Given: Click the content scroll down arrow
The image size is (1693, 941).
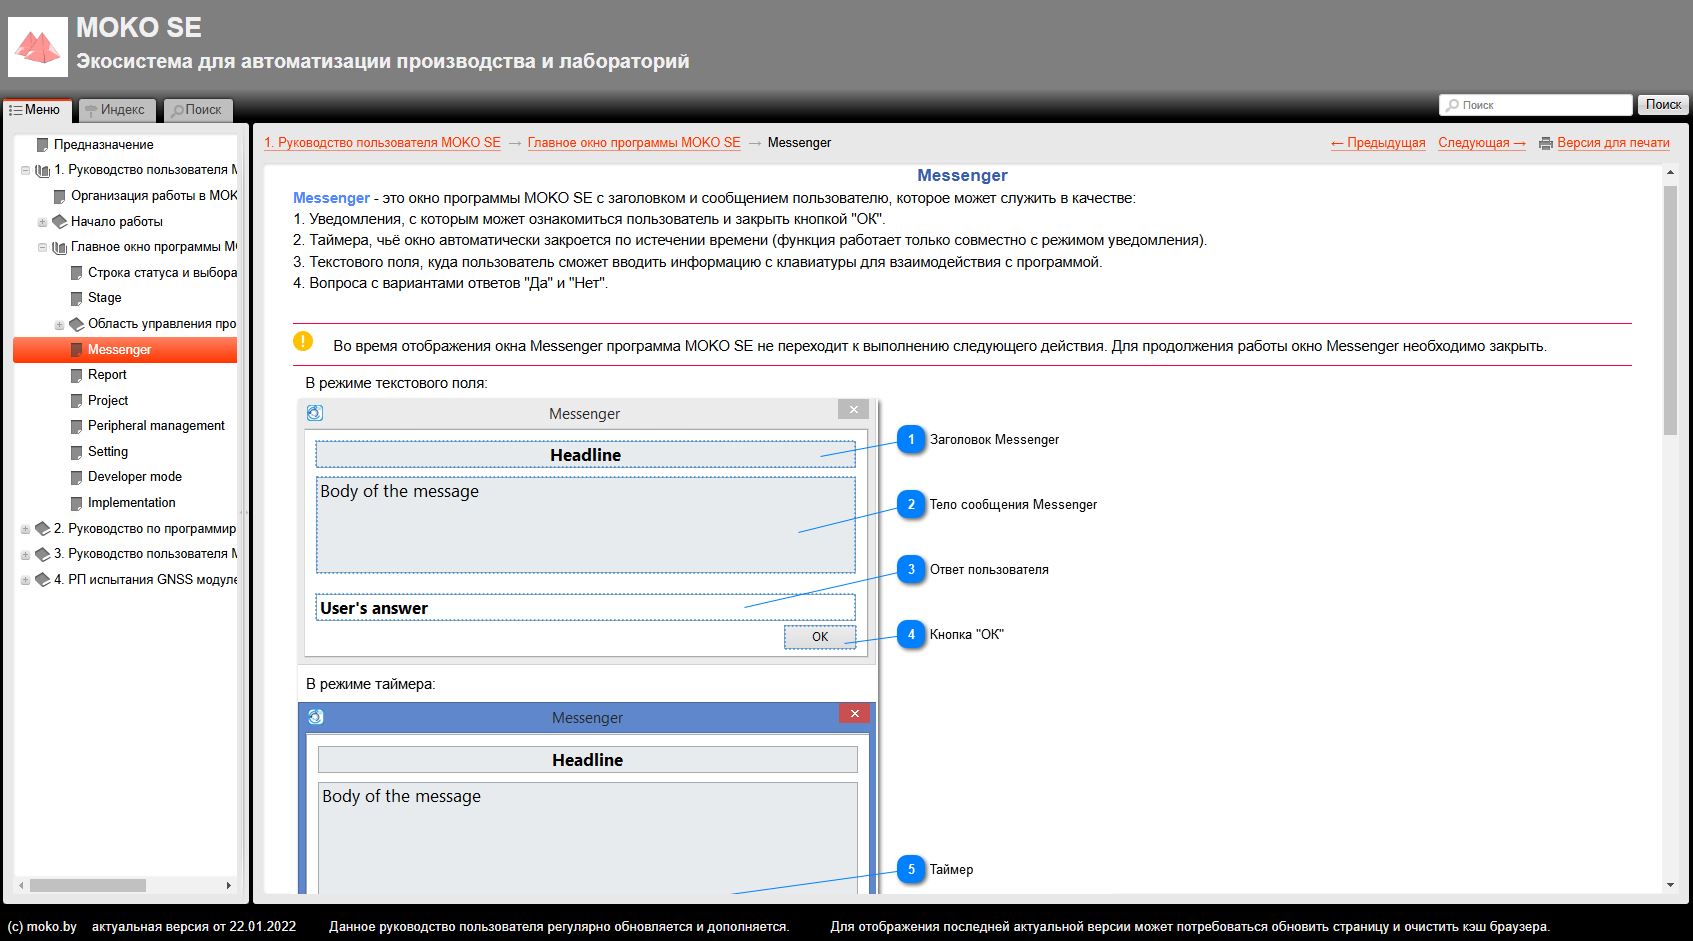Looking at the screenshot, I should click(1670, 885).
